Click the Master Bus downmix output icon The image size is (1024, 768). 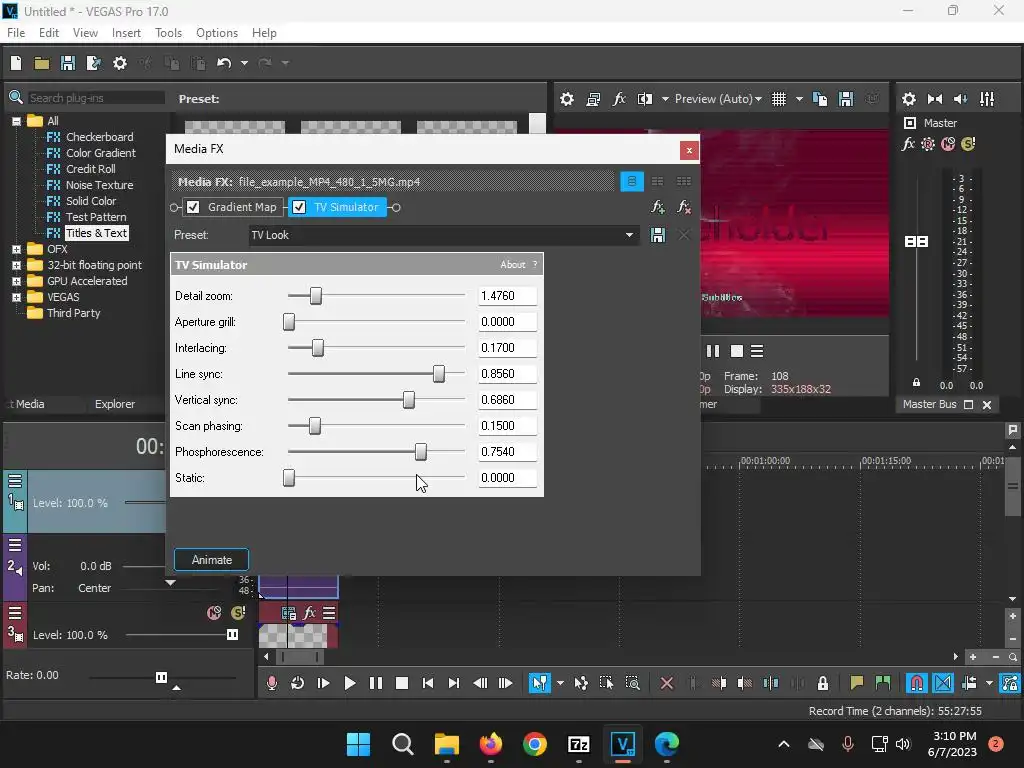point(935,99)
